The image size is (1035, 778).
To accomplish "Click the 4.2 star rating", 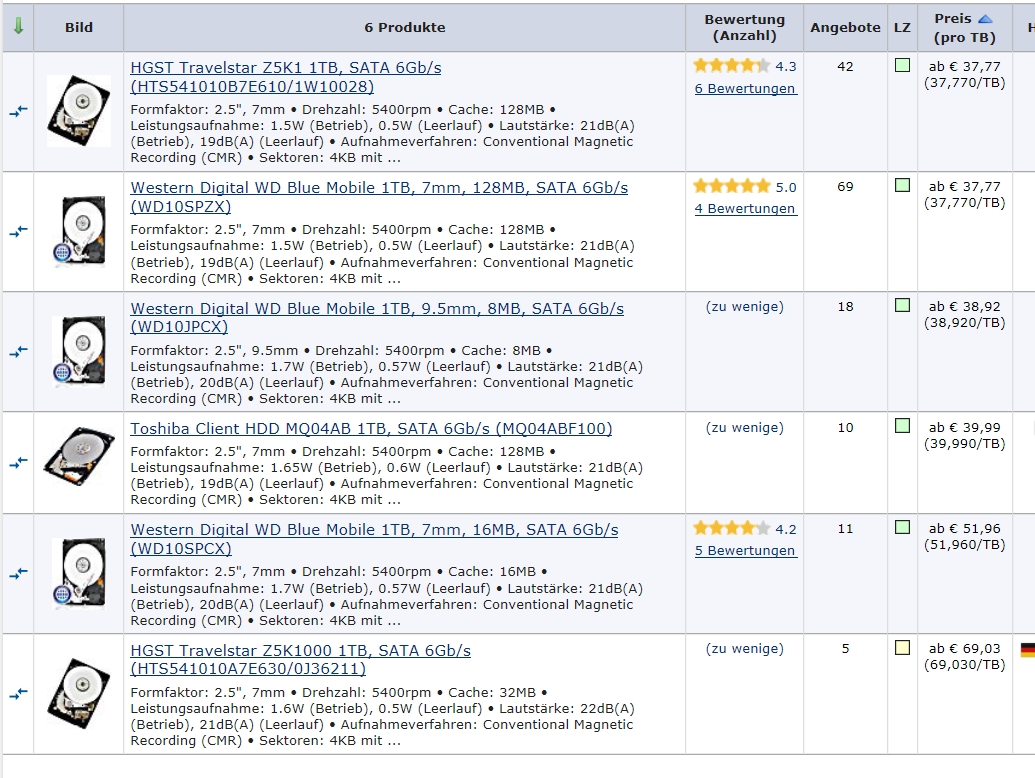I will pyautogui.click(x=745, y=529).
